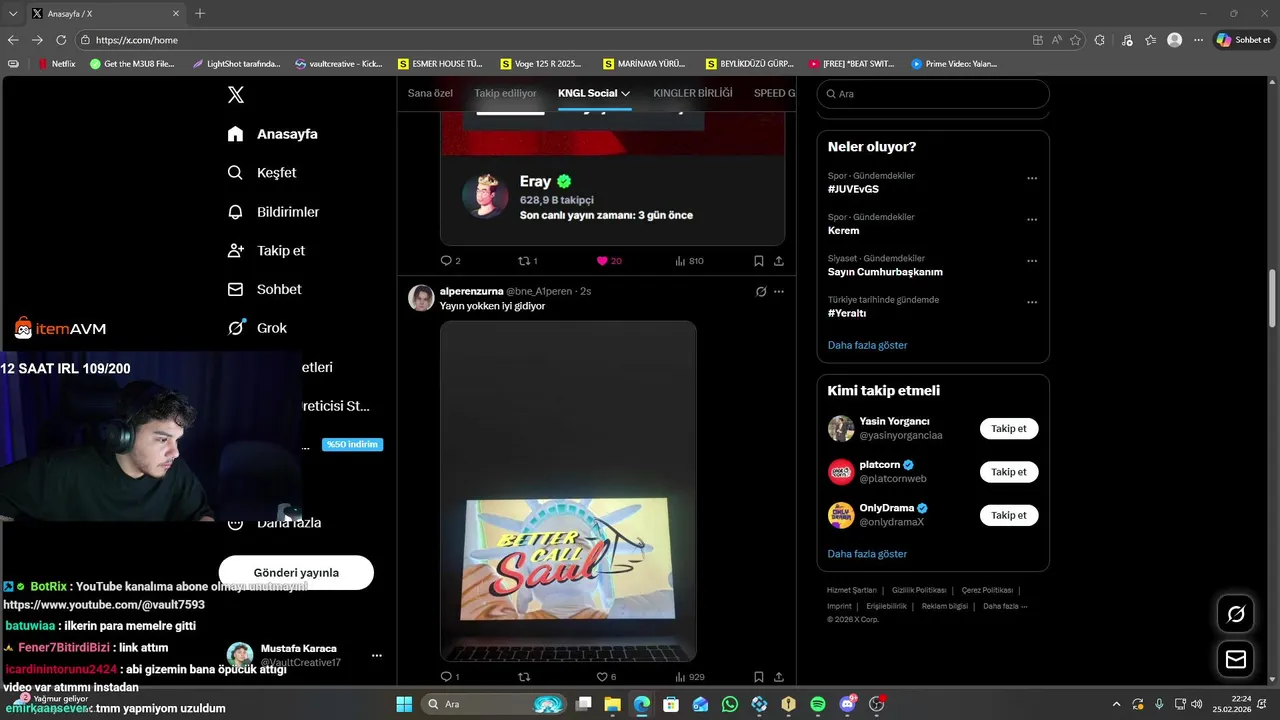
Task: Open Gizlilik Politikası footer link
Action: [919, 590]
